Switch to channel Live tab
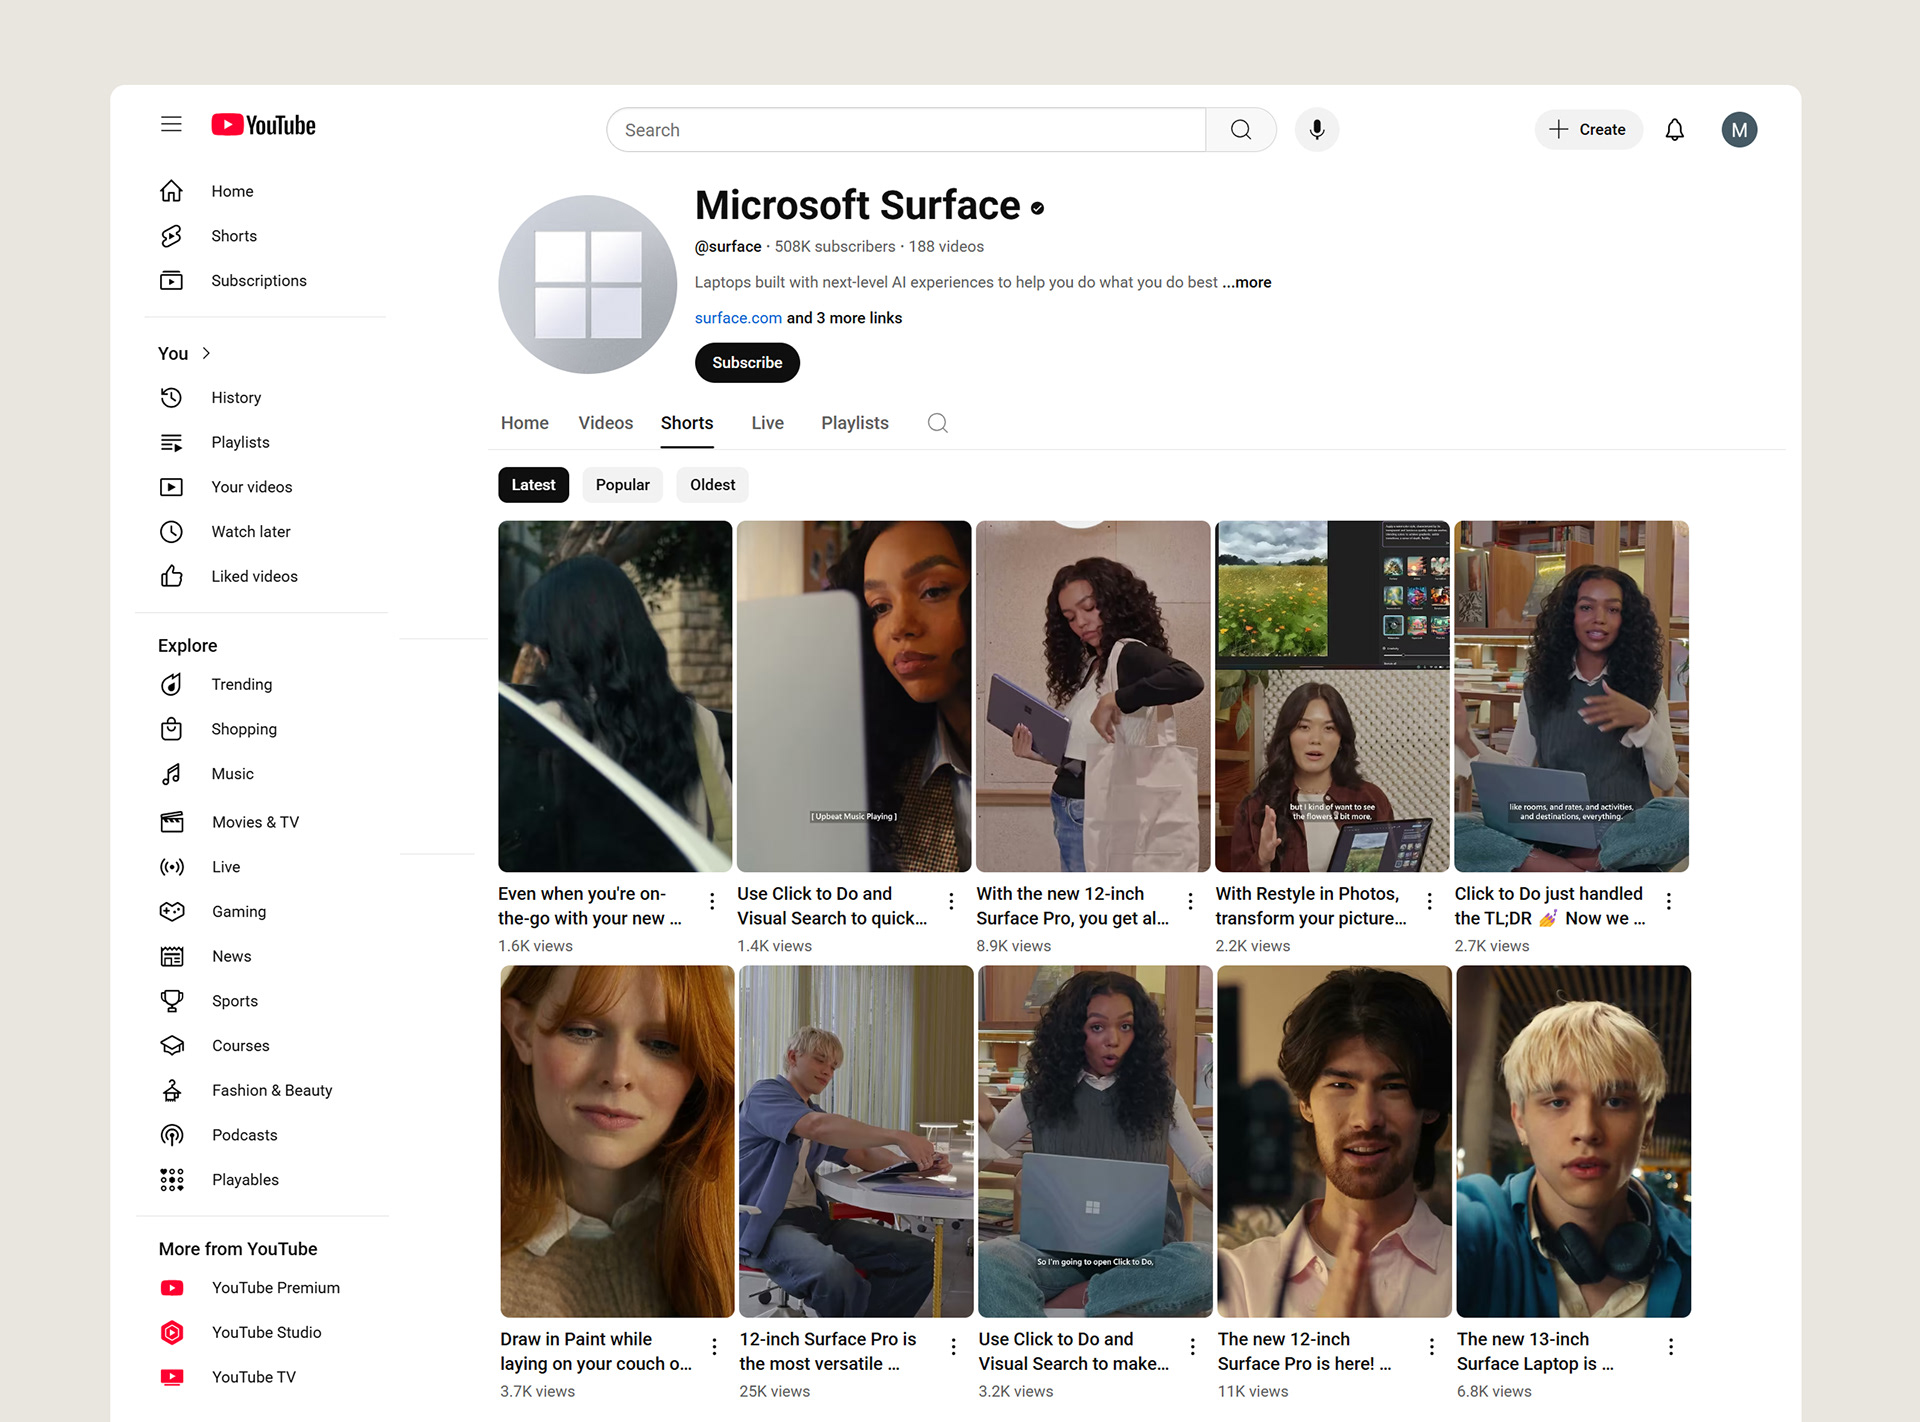 tap(767, 423)
